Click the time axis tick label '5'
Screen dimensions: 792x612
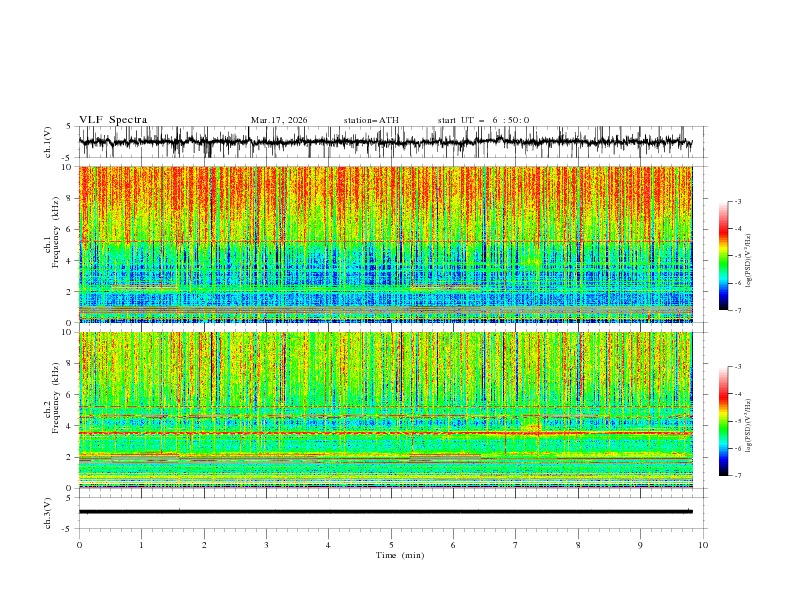pyautogui.click(x=391, y=545)
